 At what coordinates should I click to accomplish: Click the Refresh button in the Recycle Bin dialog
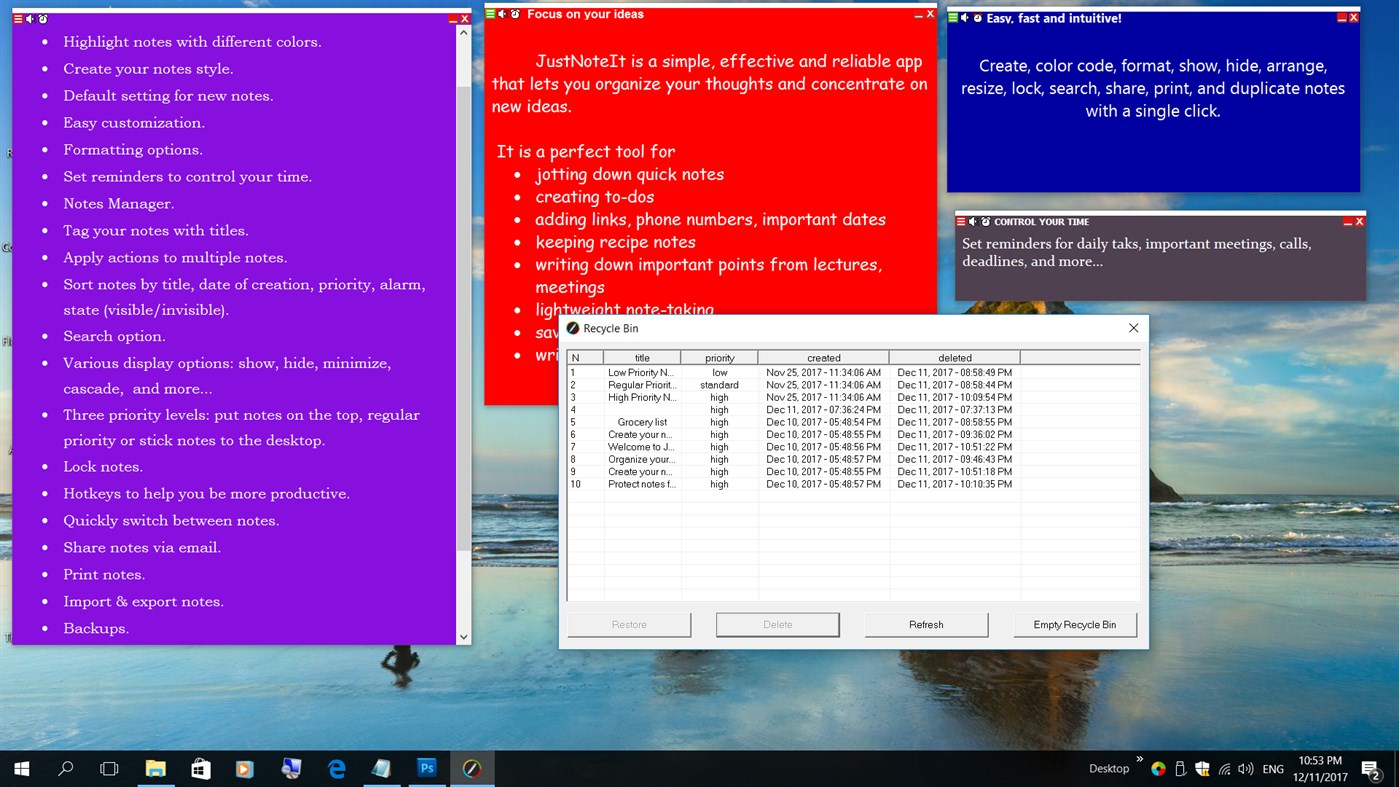click(x=925, y=624)
